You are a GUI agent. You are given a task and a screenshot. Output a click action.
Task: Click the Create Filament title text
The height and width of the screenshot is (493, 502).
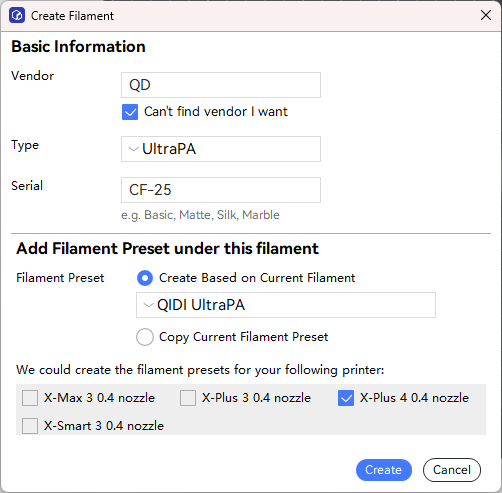pos(72,16)
